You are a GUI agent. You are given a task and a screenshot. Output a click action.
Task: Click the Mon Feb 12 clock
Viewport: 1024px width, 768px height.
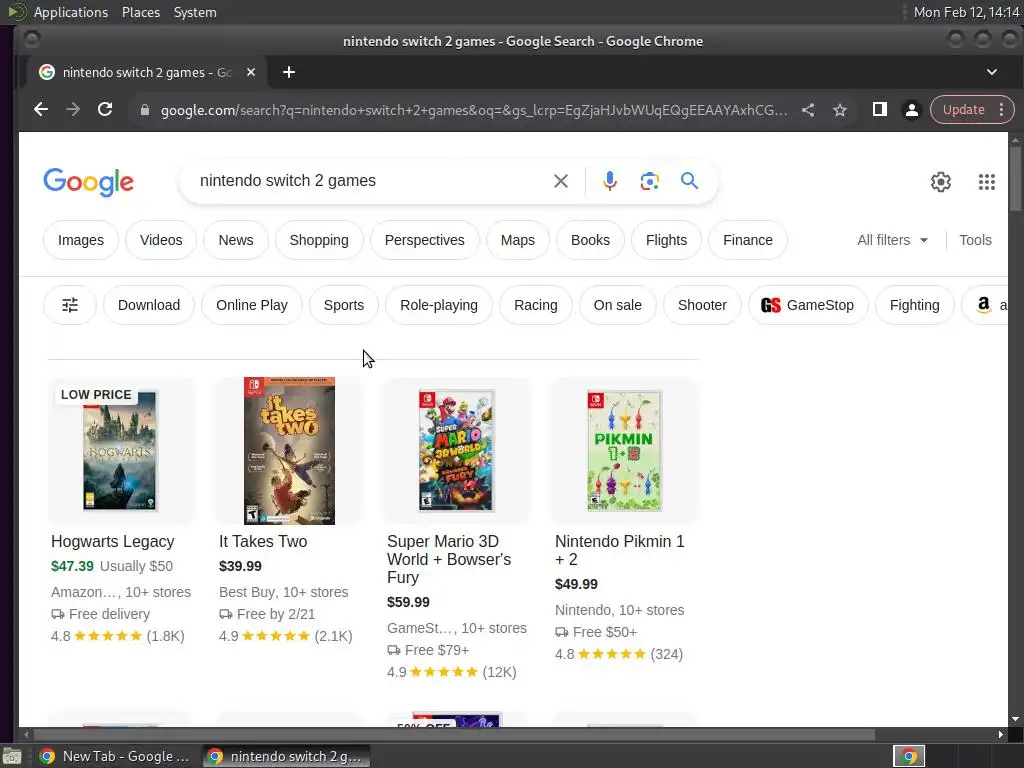point(966,12)
